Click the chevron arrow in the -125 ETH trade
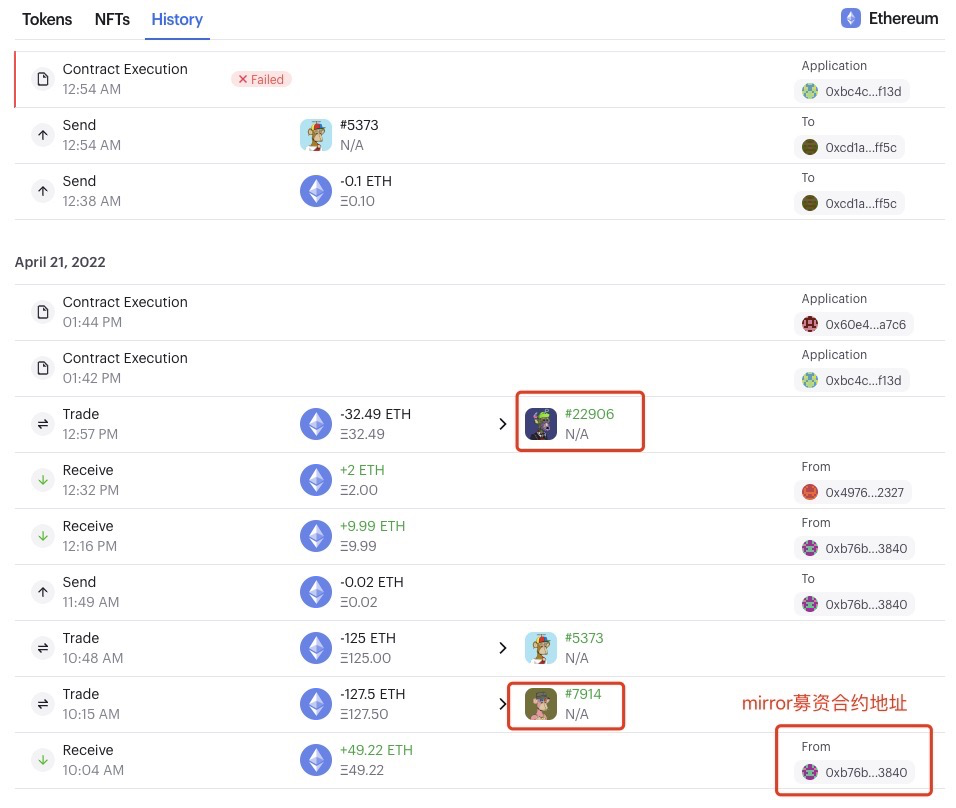Screen dimensions: 956x808 [502, 648]
